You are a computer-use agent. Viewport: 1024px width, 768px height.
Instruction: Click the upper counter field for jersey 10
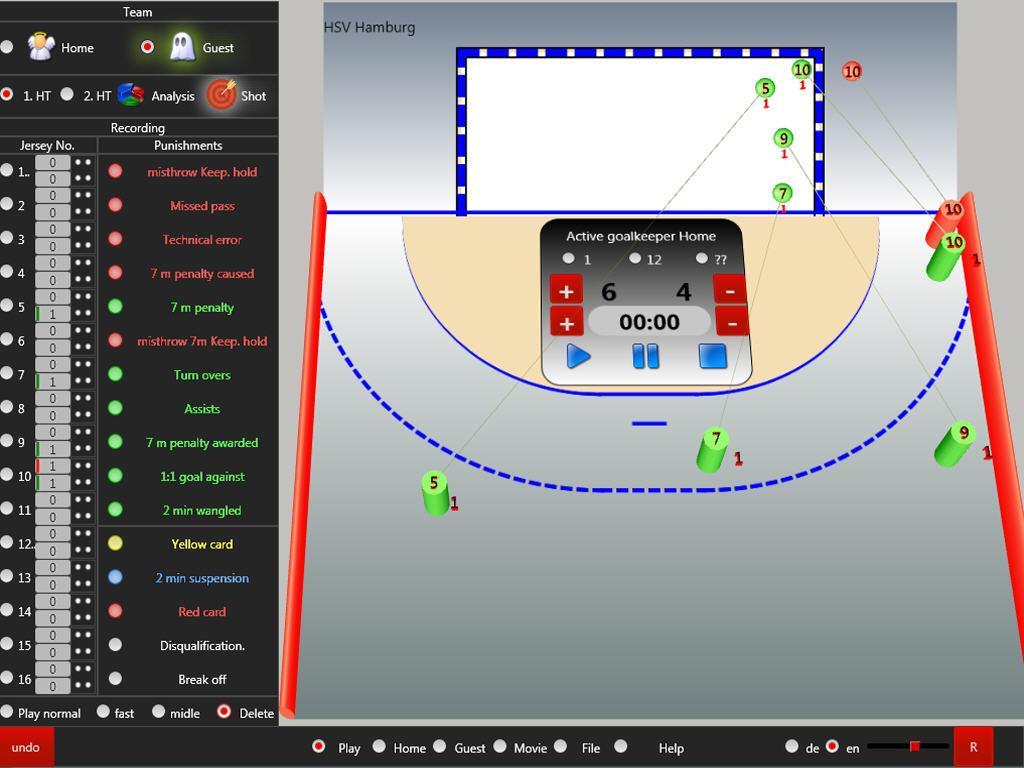click(x=52, y=466)
